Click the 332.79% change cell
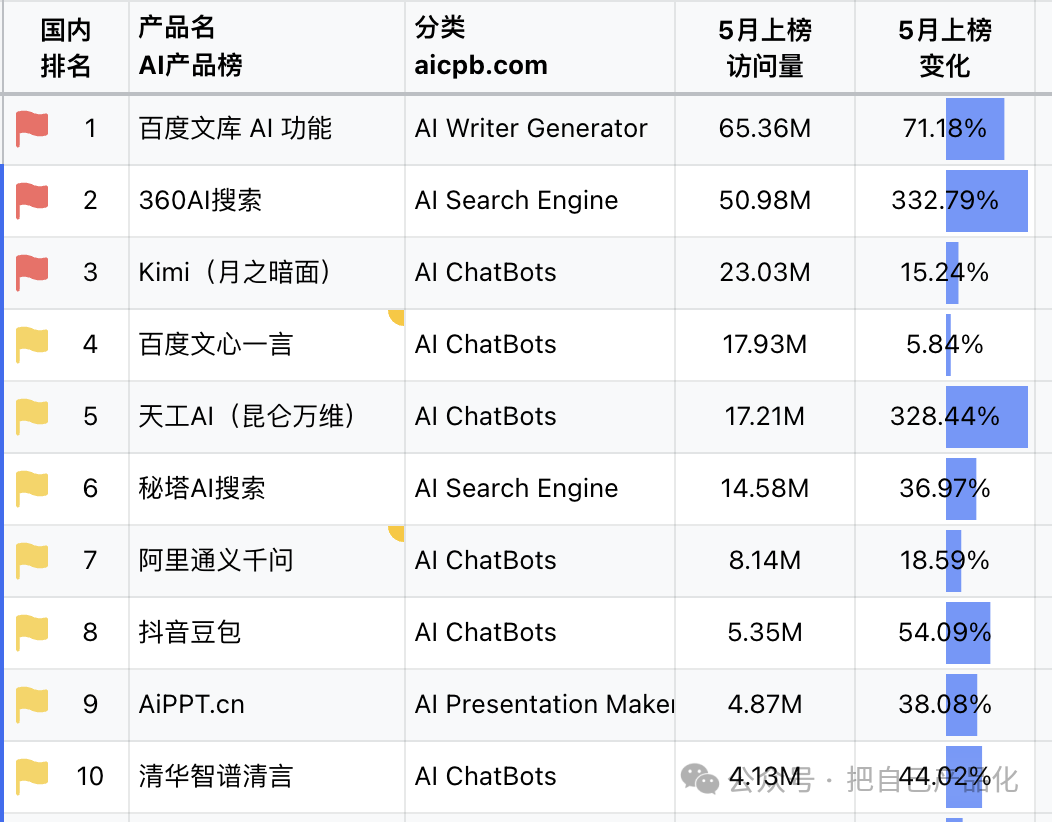 (945, 201)
